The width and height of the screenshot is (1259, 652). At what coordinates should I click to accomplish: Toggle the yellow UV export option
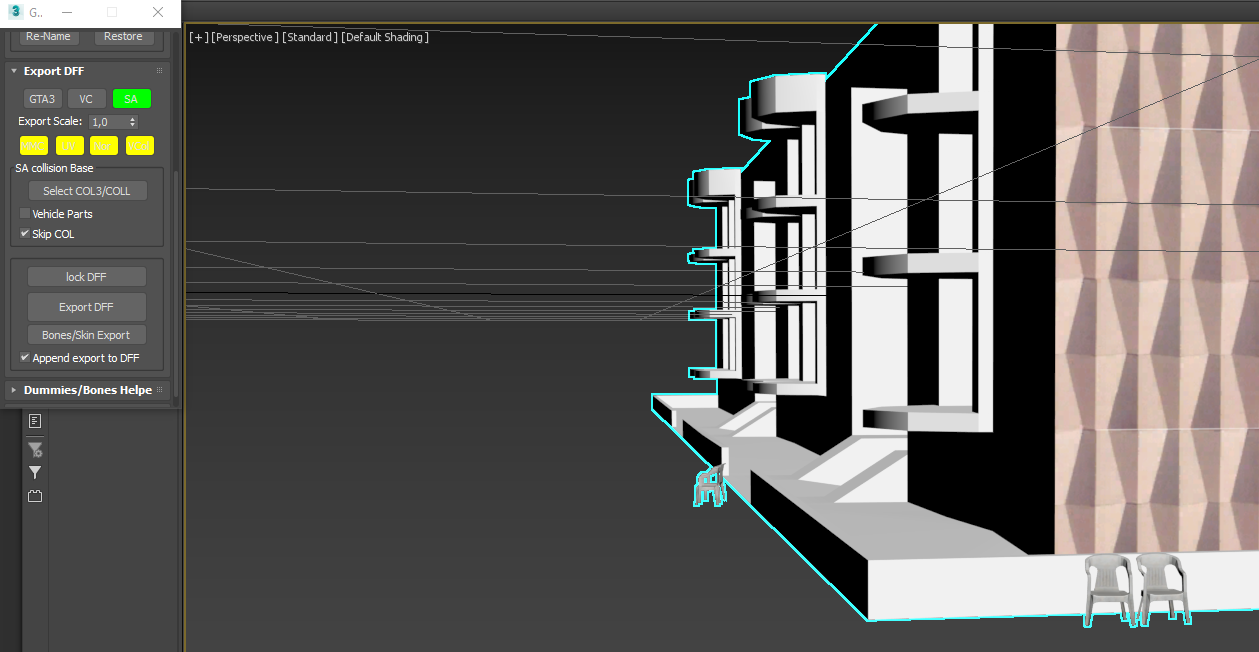(69, 146)
